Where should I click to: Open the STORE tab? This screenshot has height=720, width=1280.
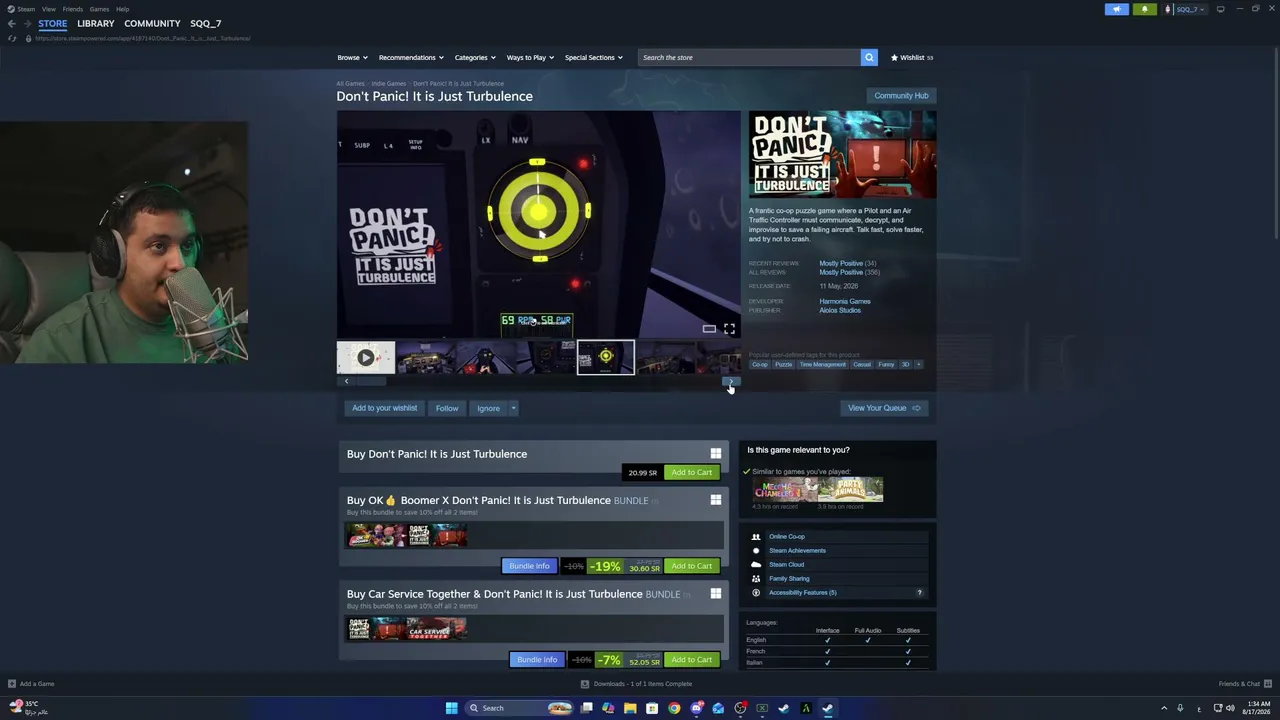tap(53, 23)
